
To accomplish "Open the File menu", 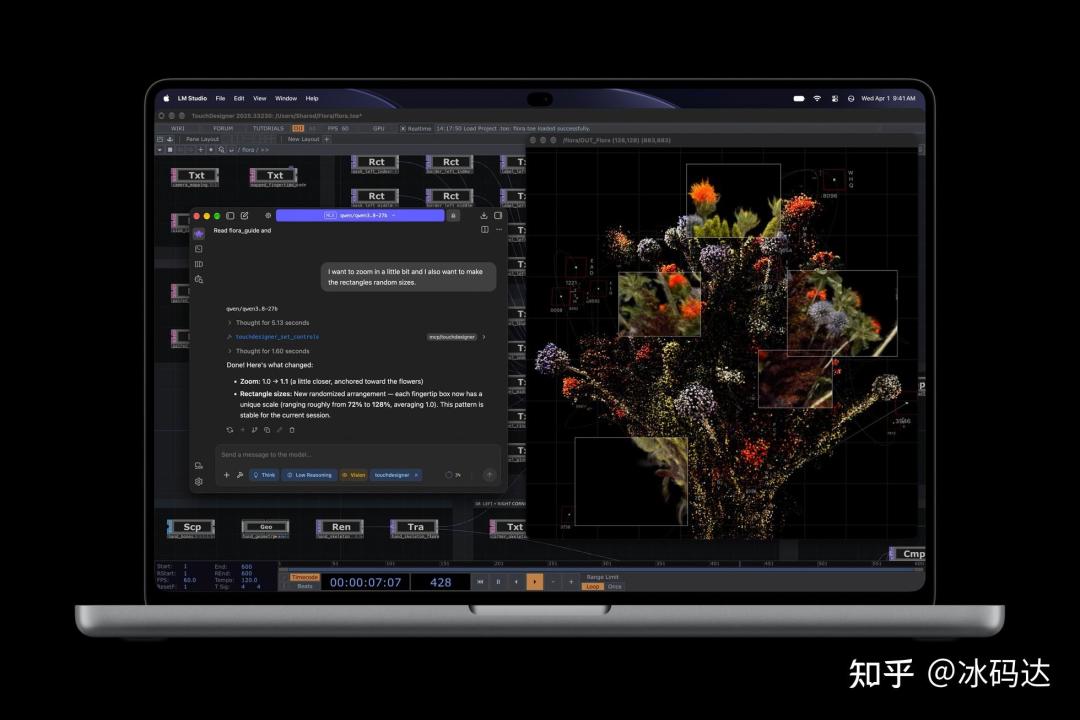I will tap(220, 99).
